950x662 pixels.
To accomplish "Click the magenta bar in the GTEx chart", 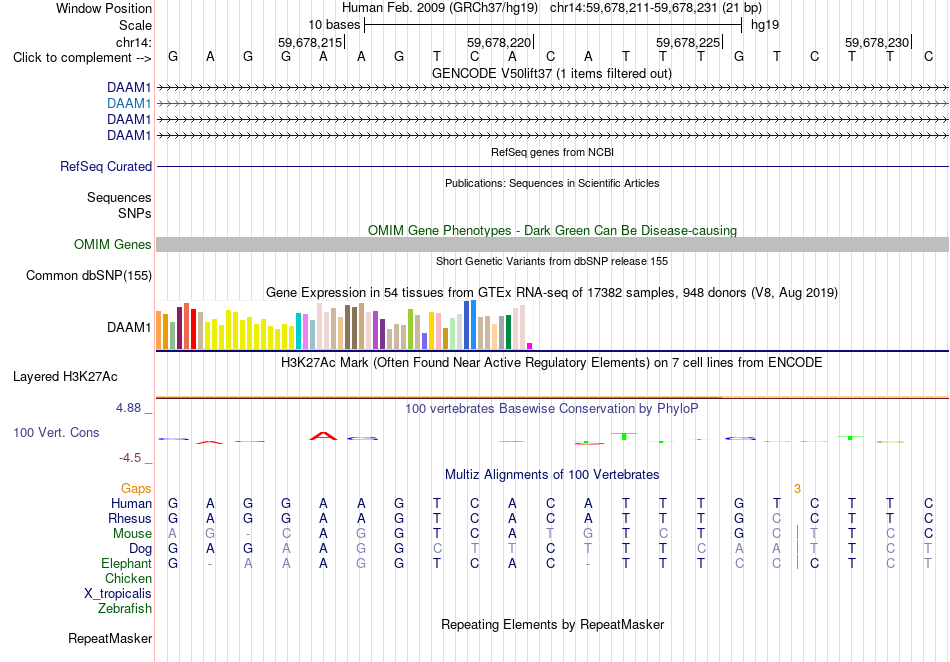I will [x=530, y=346].
